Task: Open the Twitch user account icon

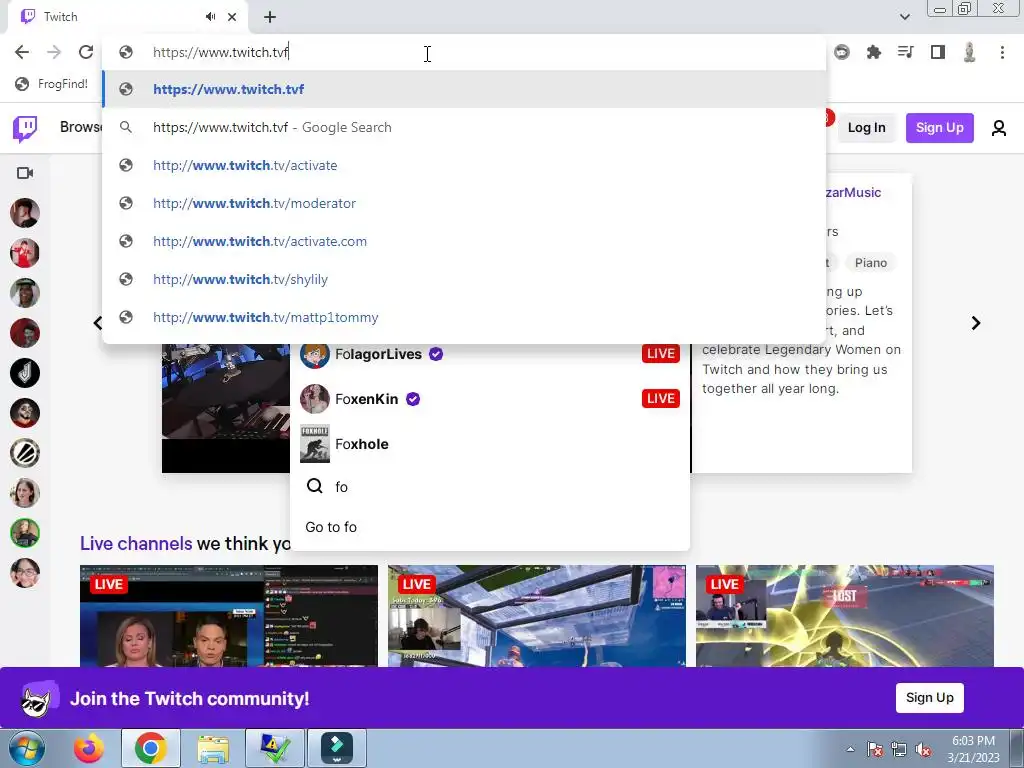Action: tap(999, 128)
